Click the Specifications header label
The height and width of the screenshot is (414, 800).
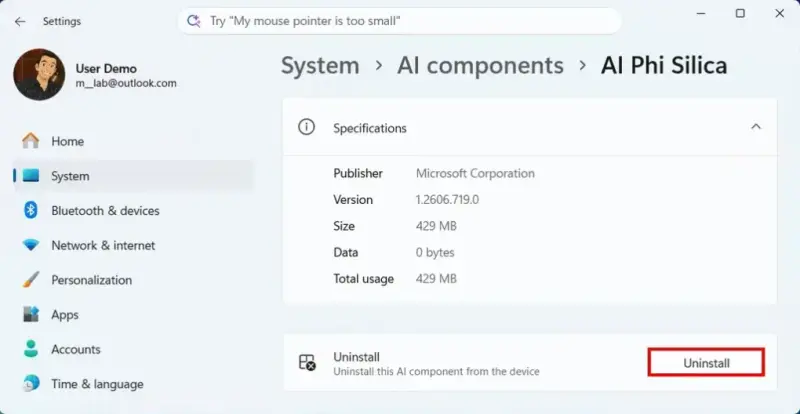370,128
